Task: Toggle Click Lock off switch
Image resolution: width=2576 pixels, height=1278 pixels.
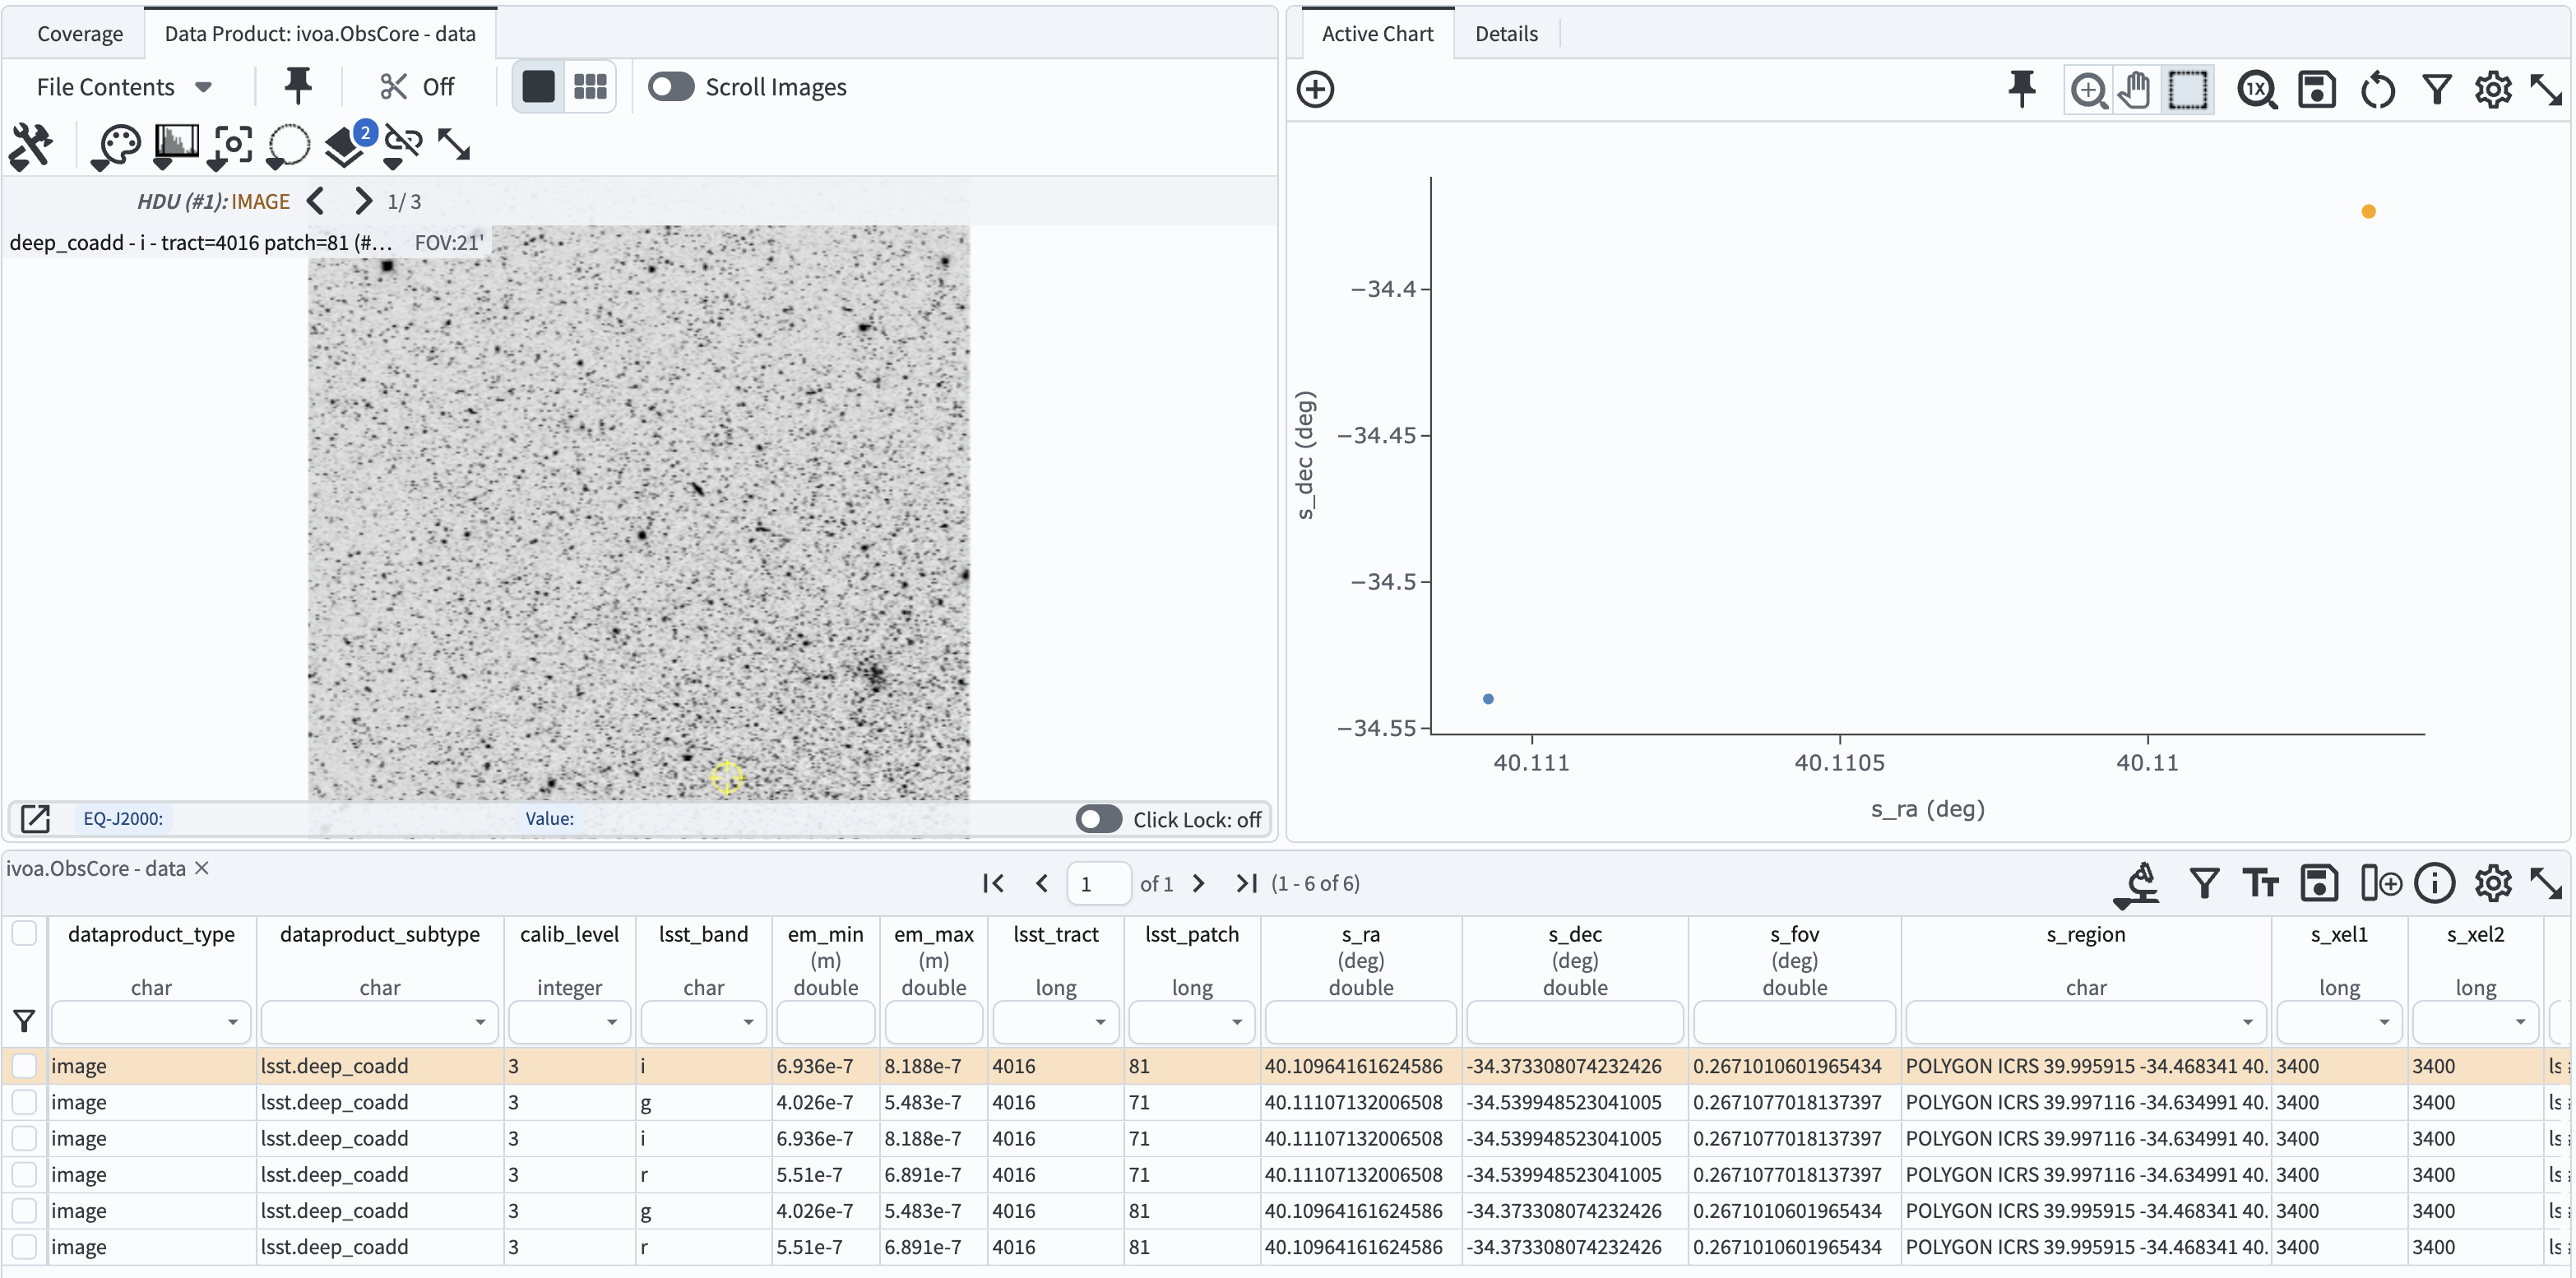Action: 1097,819
